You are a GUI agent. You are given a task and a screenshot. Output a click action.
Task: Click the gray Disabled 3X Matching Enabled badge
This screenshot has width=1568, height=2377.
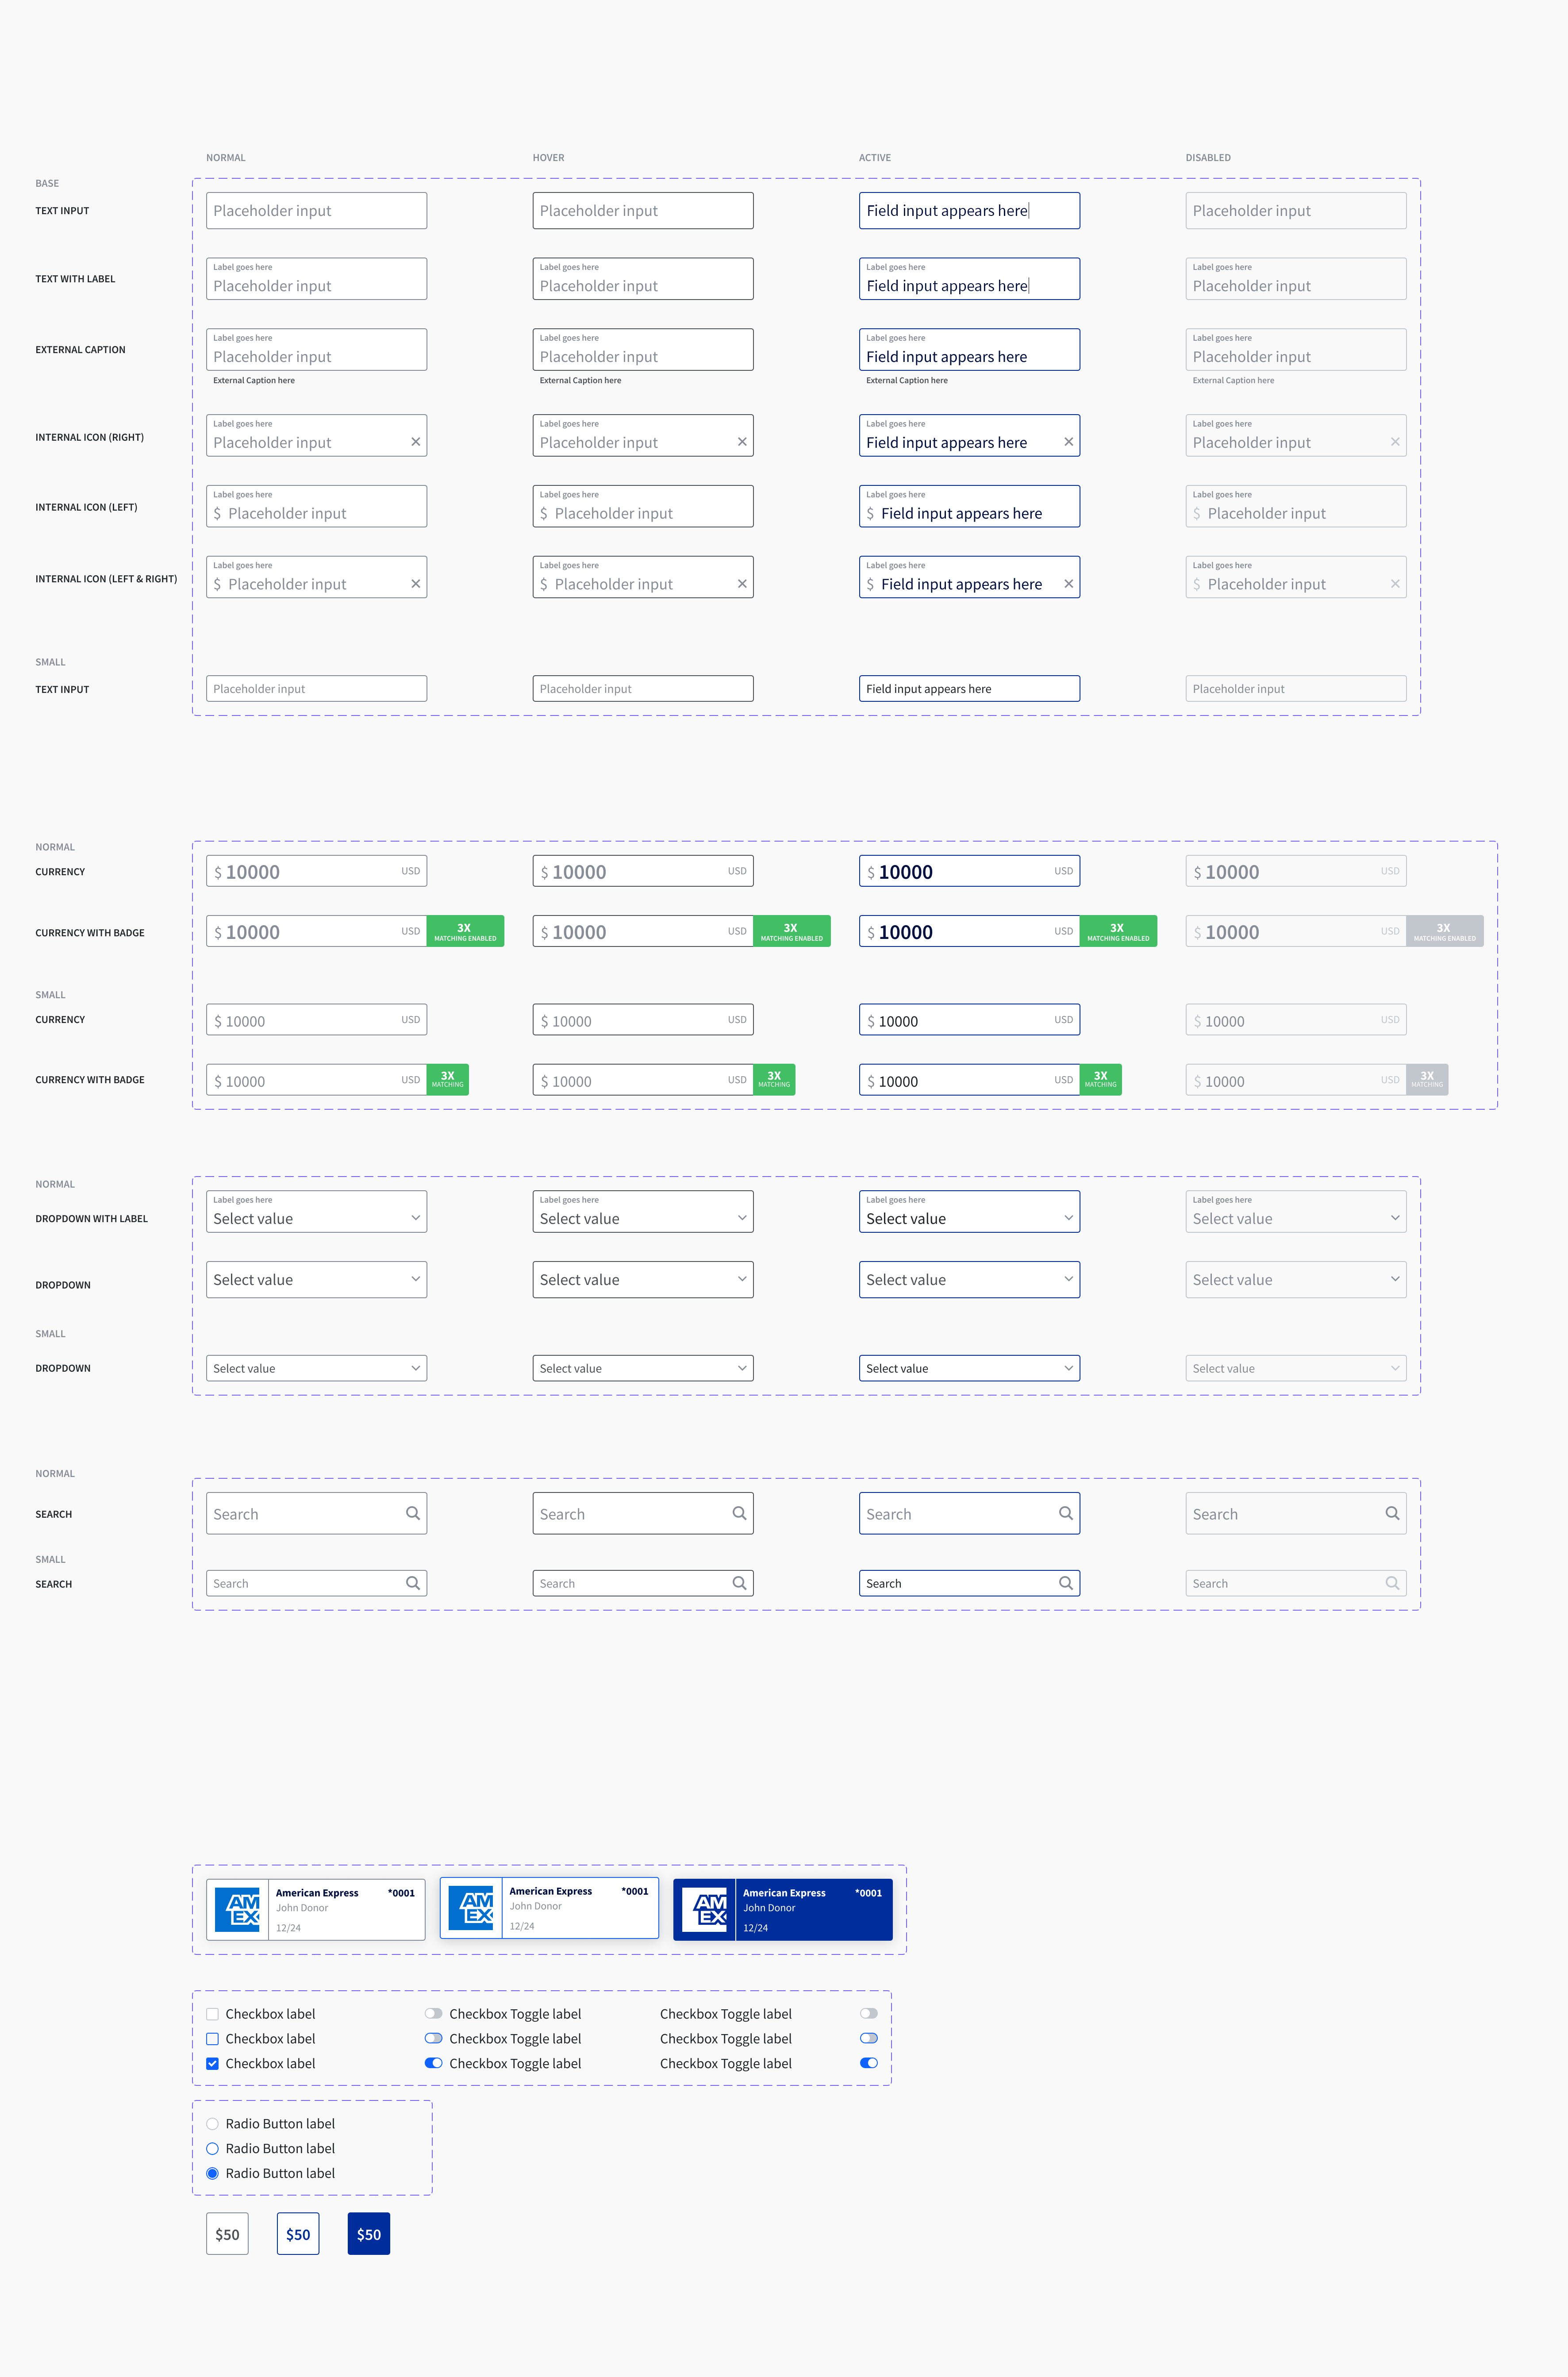coord(1445,931)
